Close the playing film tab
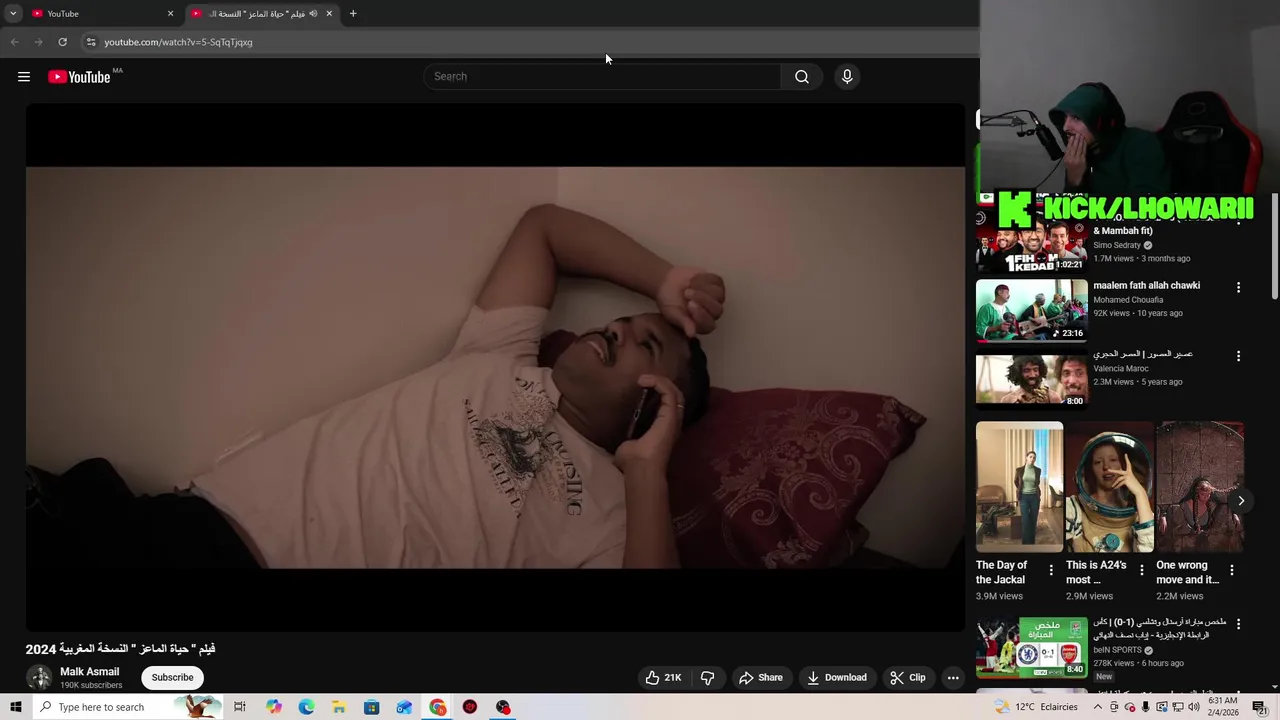This screenshot has width=1280, height=720. coord(329,14)
